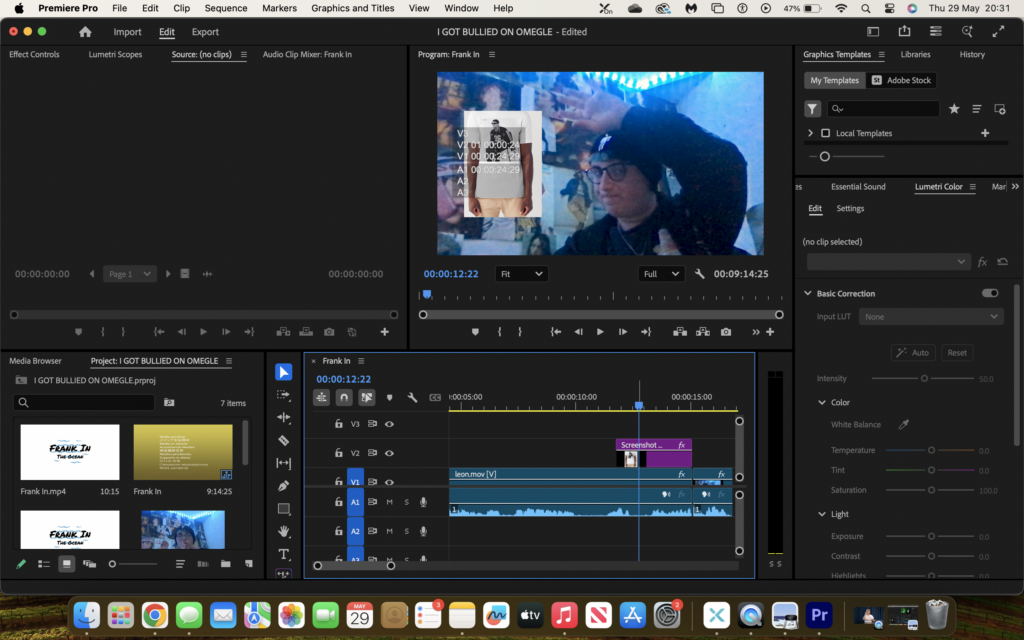Collapse the Basic Correction section
Viewport: 1024px width, 640px height.
pyautogui.click(x=808, y=293)
